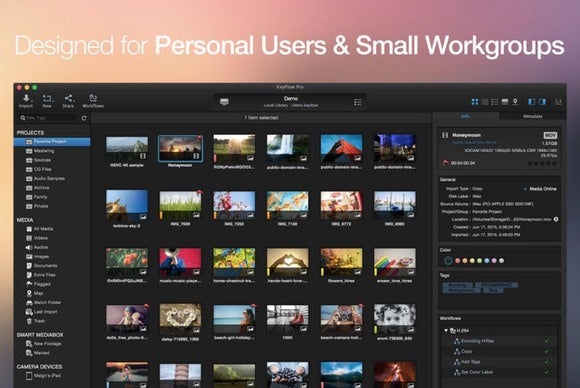Select the HEVC 4K sample thumbnail

(x=127, y=149)
